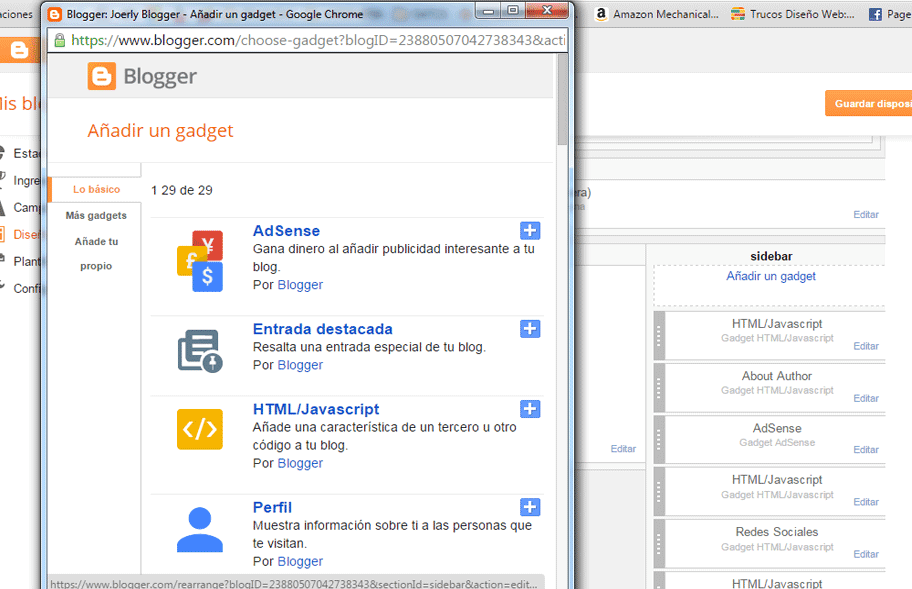912x589 pixels.
Task: Click the AdSense currency symbols icon
Action: pyautogui.click(x=200, y=261)
